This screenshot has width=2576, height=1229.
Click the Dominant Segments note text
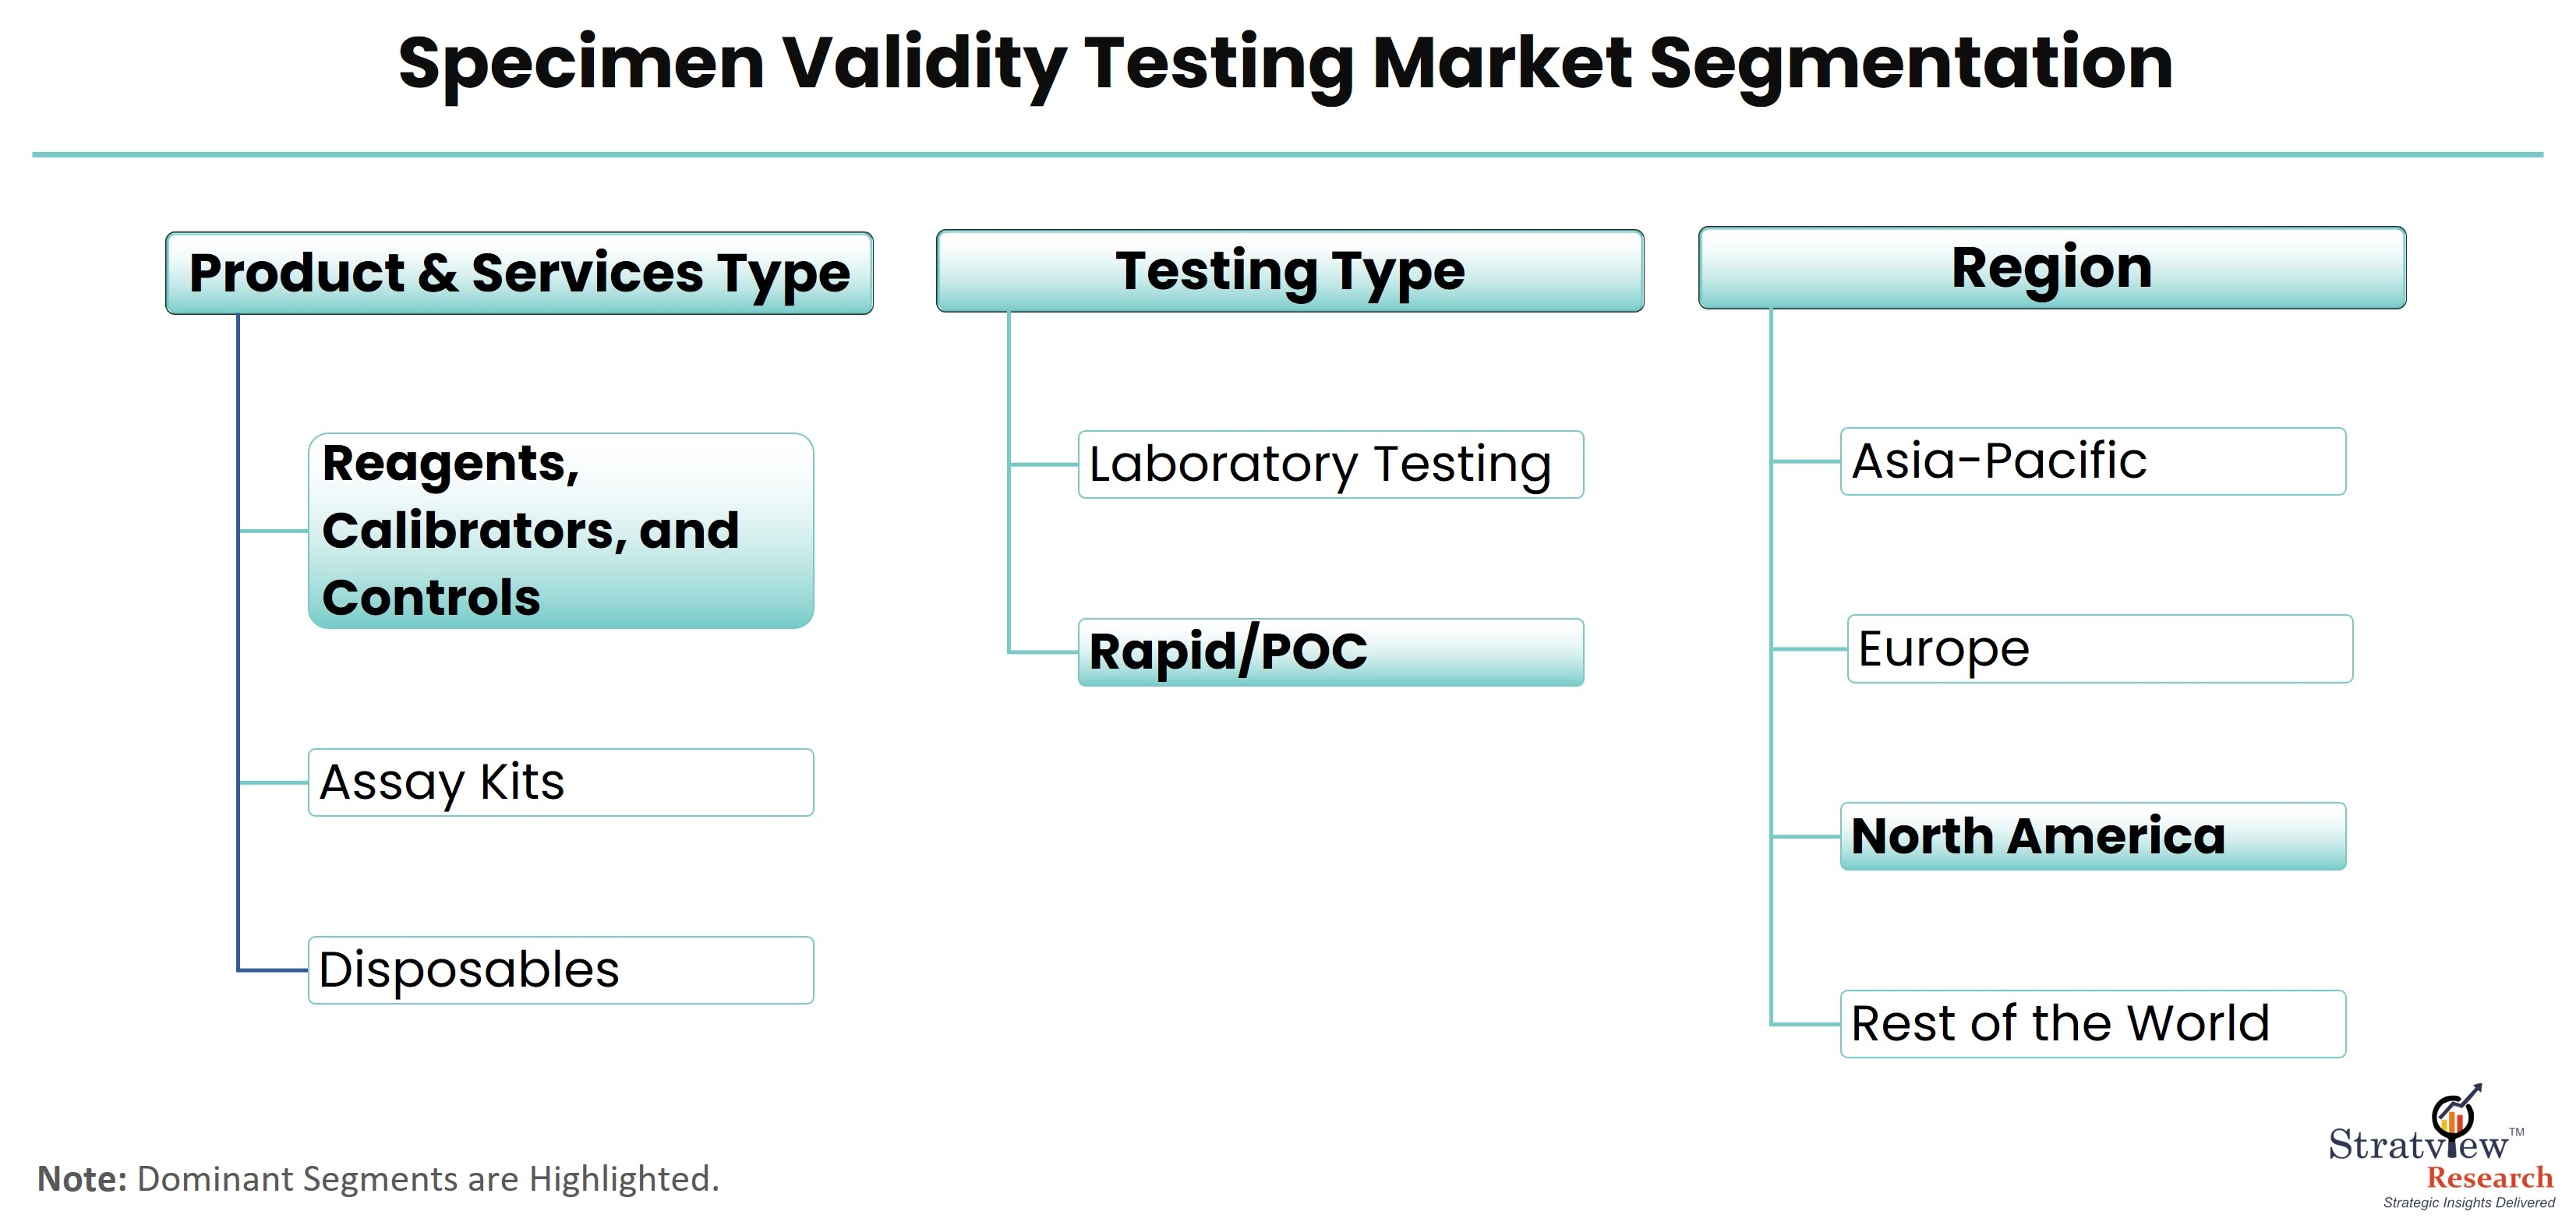[x=378, y=1179]
